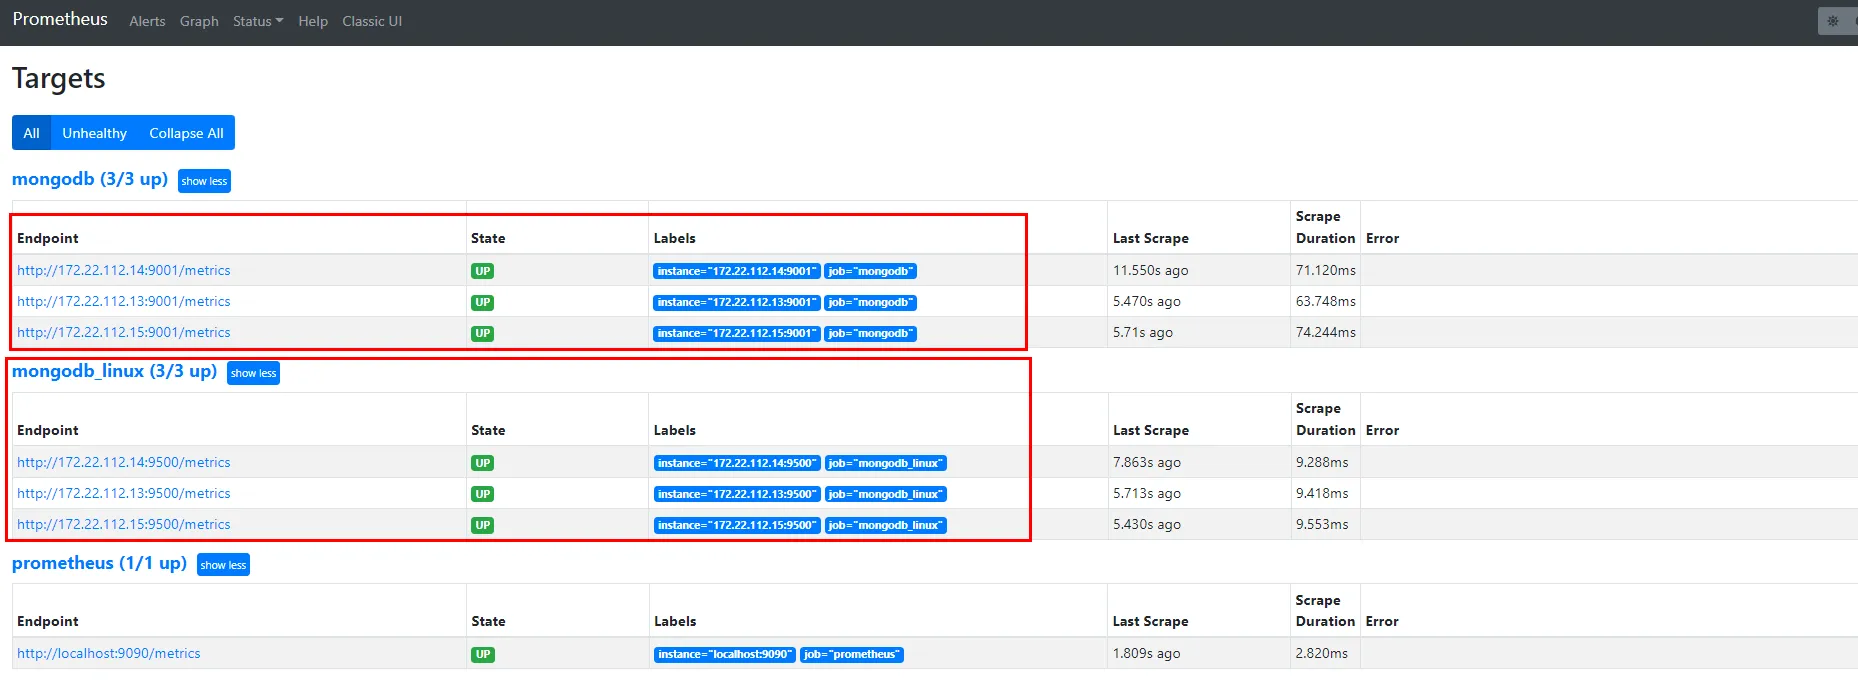
Task: Toggle the theme switch icon in navbar
Action: [x=1833, y=21]
